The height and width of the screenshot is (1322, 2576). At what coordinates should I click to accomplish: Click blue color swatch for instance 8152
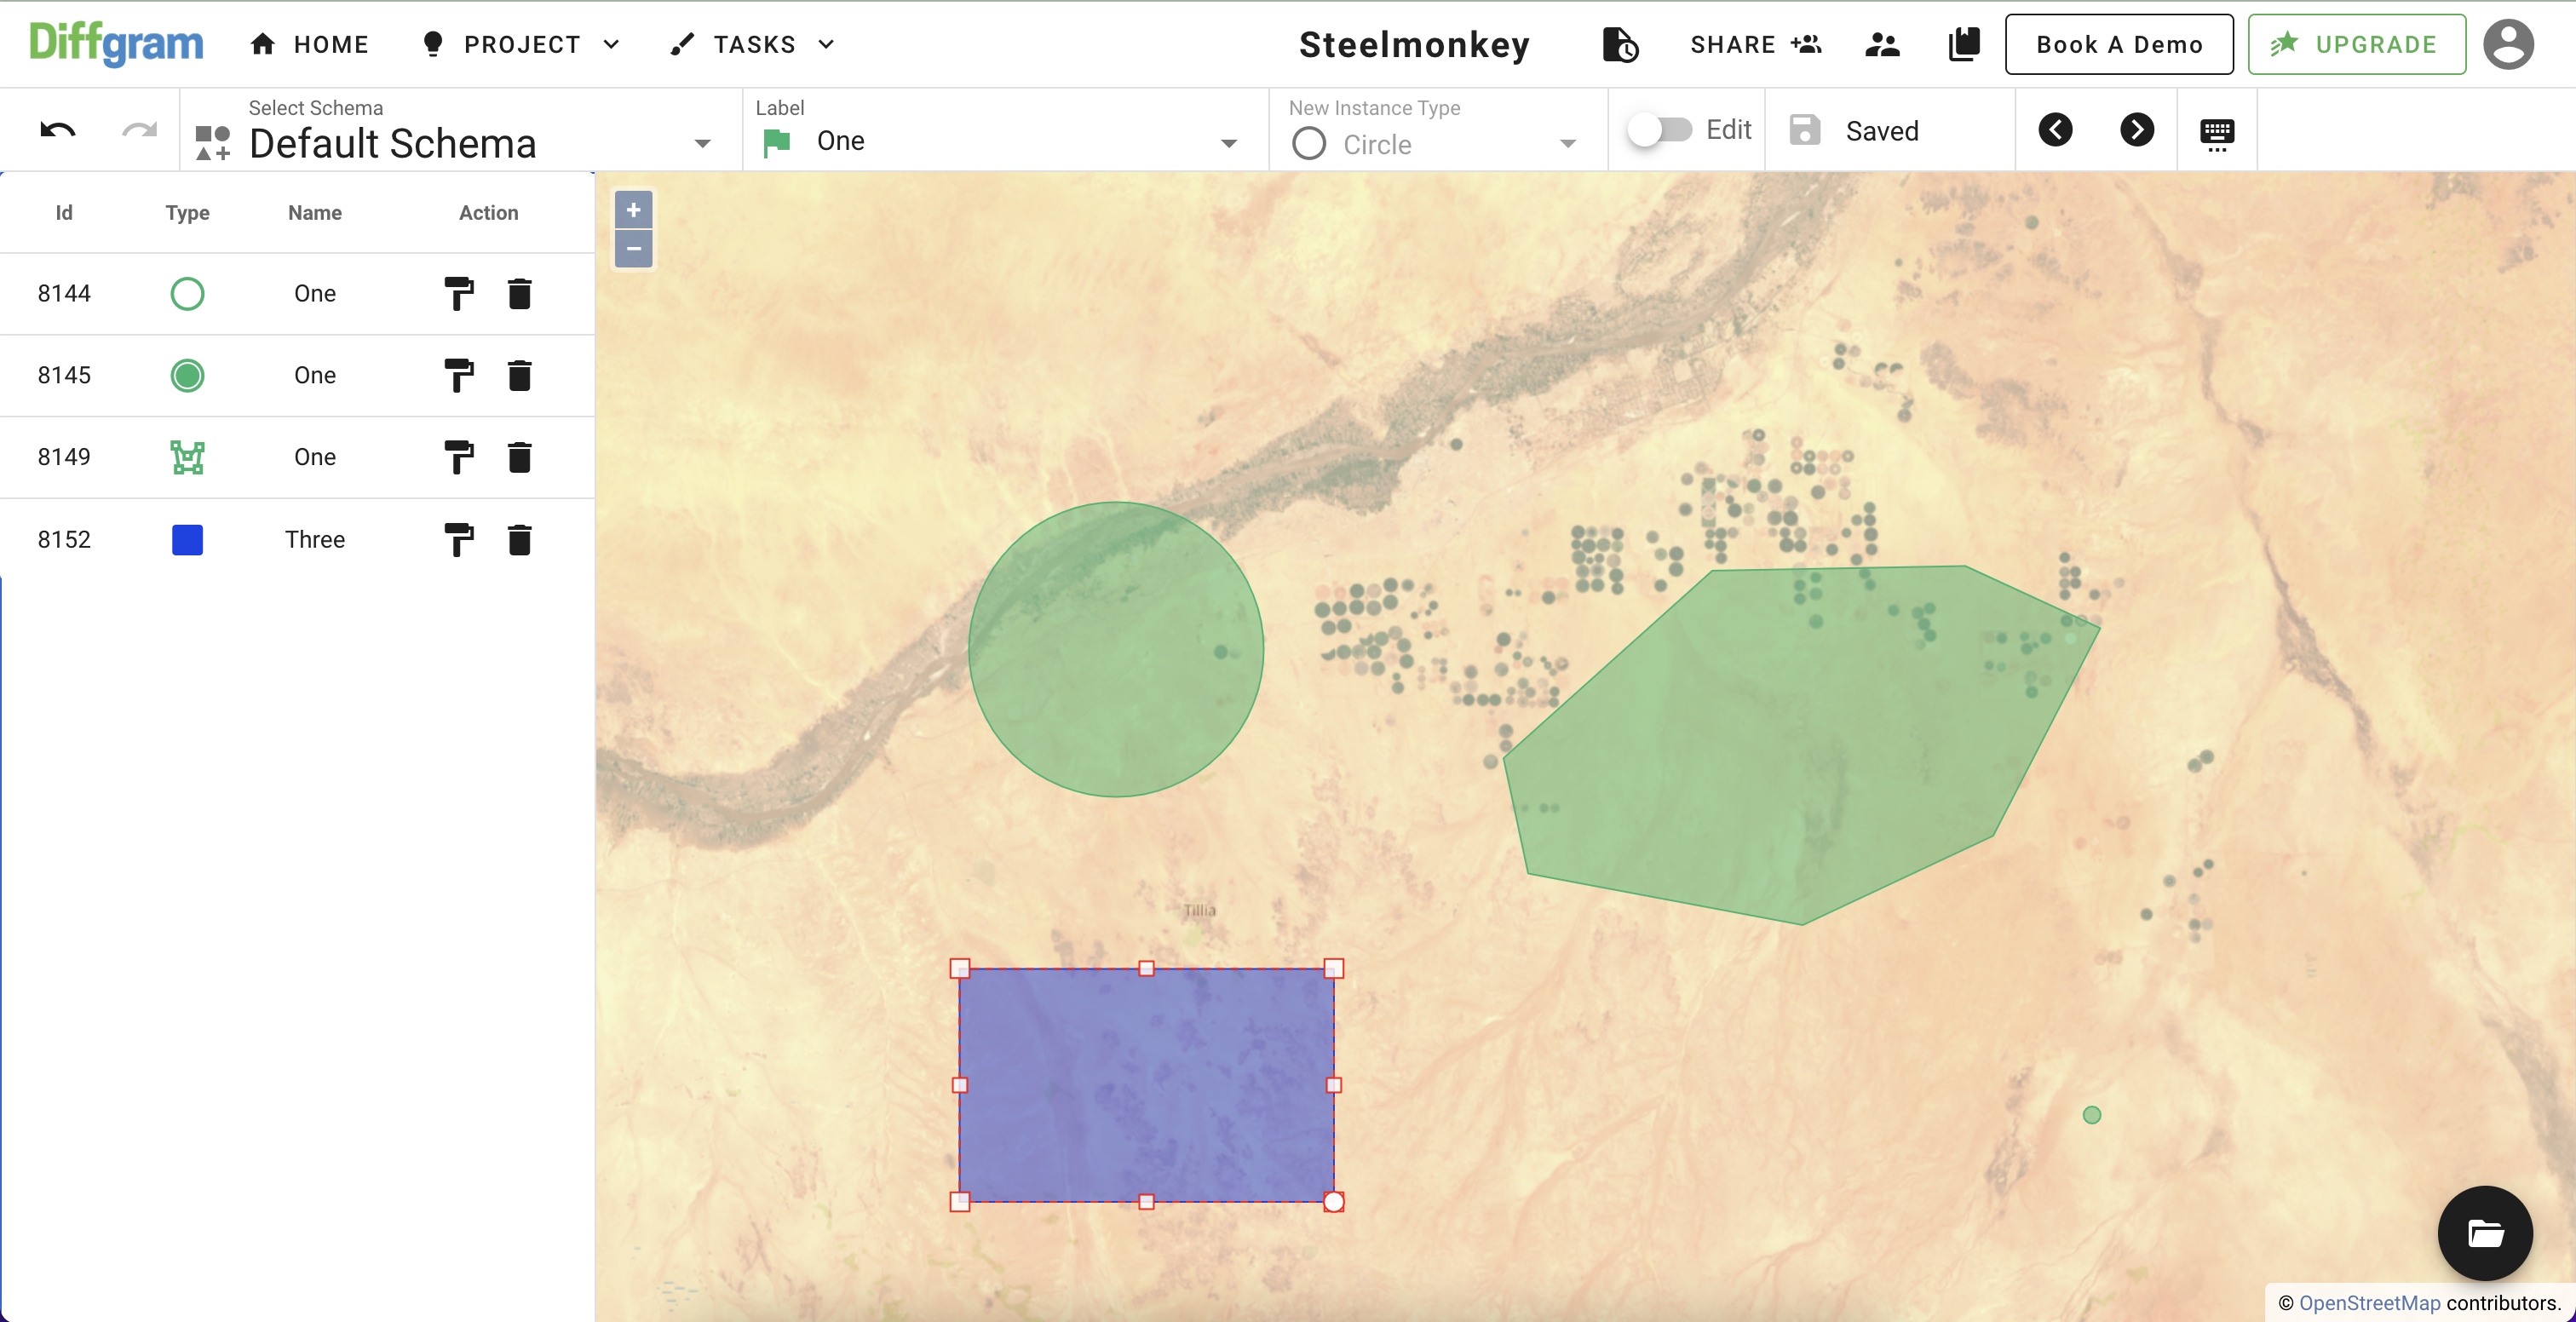(187, 540)
